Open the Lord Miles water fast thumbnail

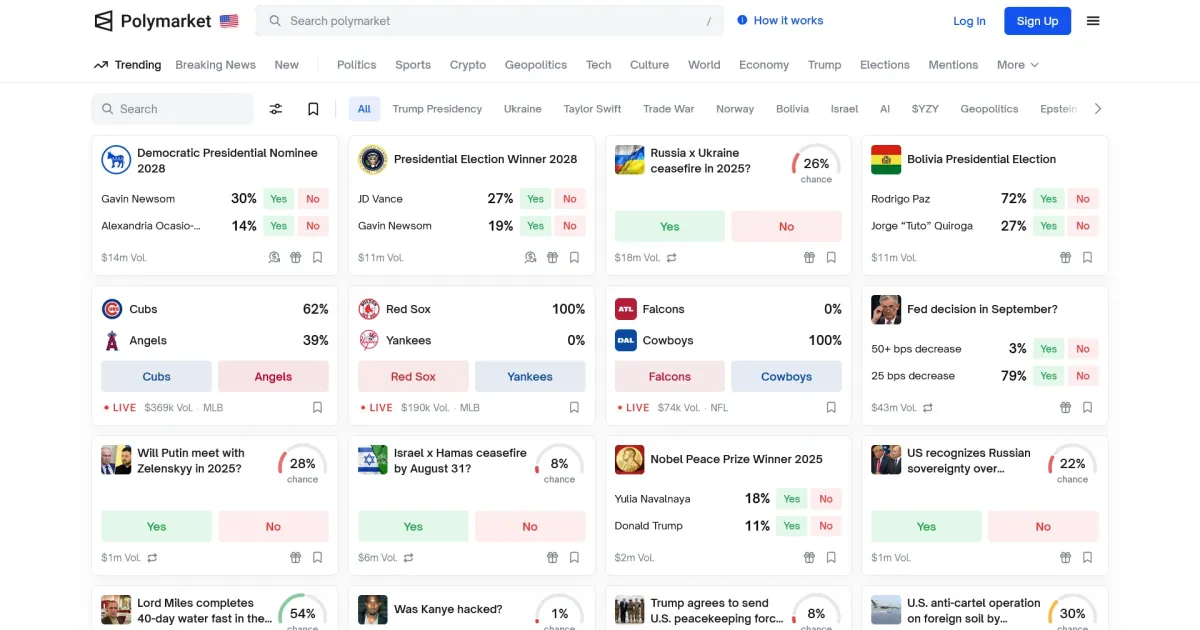pyautogui.click(x=116, y=610)
